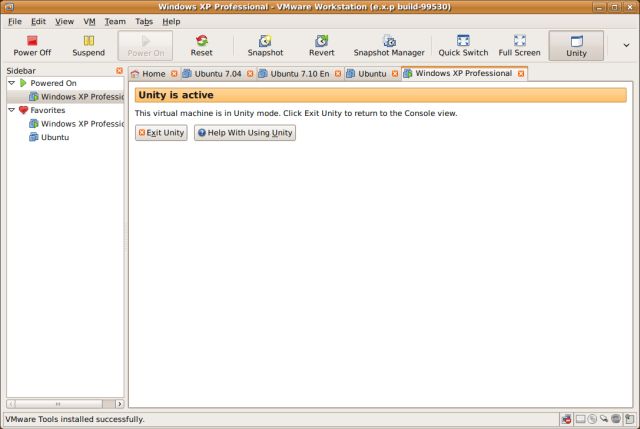Select Windows XP Professional under Favorites

click(76, 124)
